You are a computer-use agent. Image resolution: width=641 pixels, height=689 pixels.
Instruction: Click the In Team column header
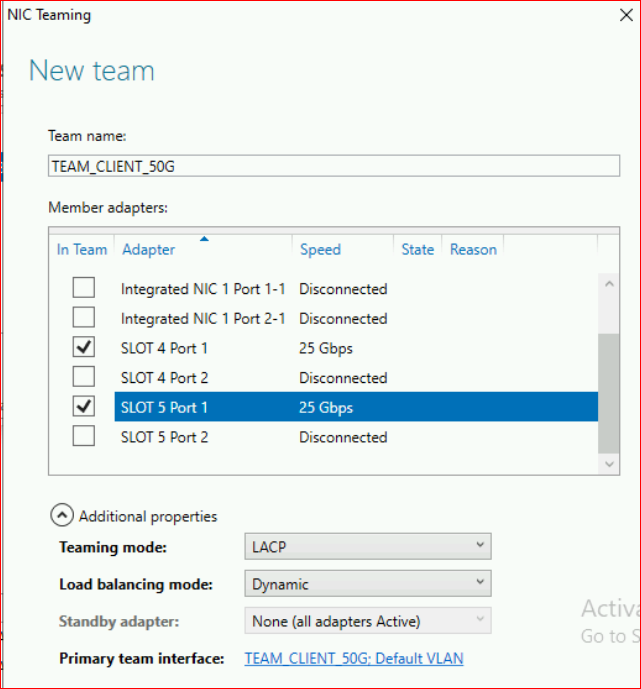click(x=82, y=249)
